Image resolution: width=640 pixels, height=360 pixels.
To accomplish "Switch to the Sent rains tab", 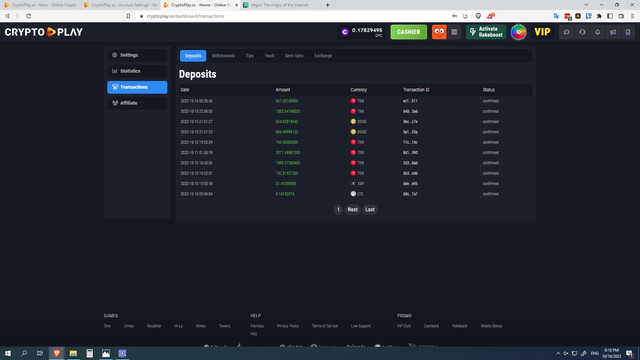I will [x=294, y=56].
